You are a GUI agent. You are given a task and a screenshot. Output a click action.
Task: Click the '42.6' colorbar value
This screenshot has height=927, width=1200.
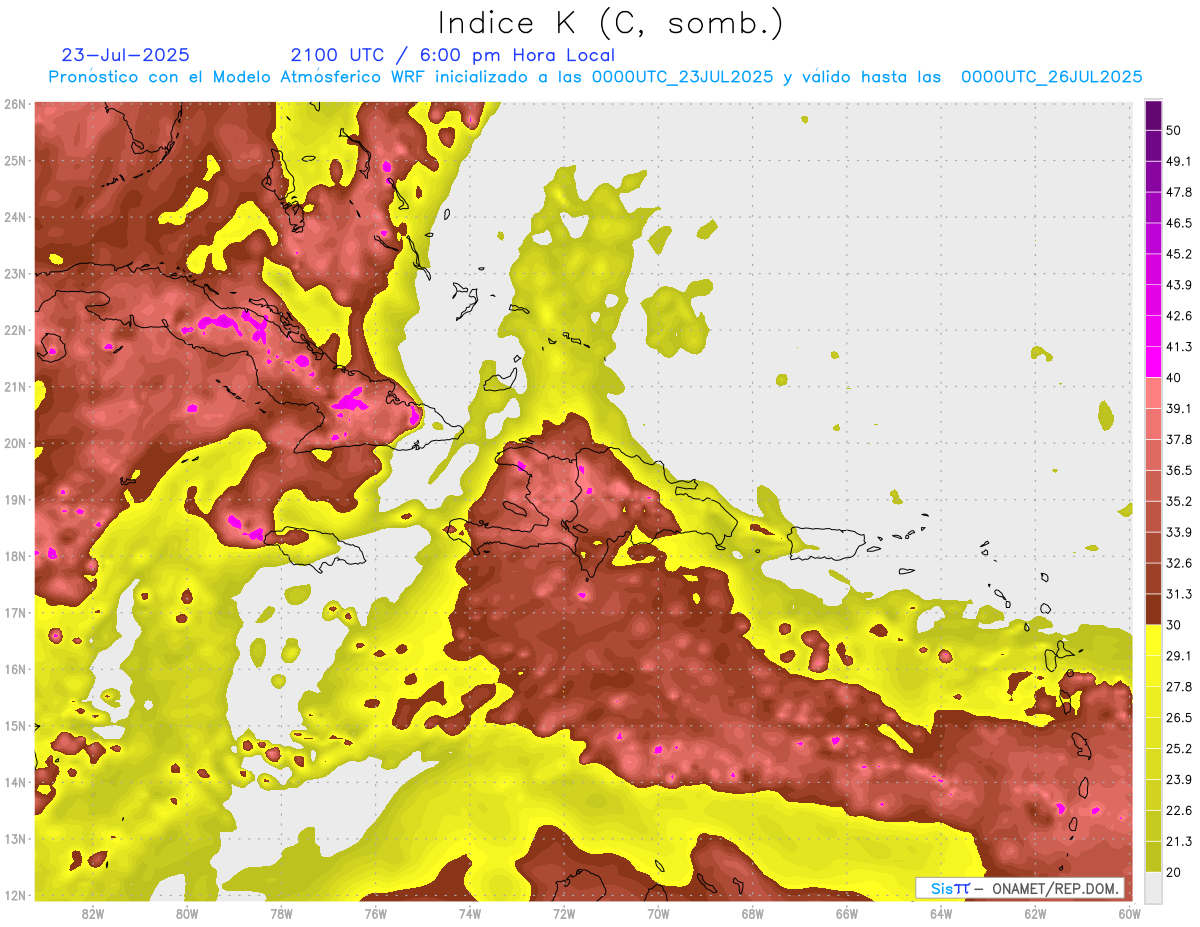(1178, 316)
